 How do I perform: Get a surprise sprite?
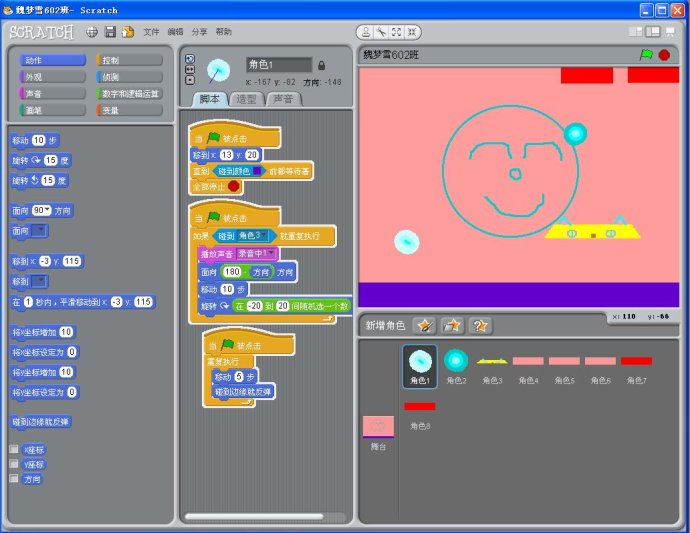pyautogui.click(x=480, y=326)
